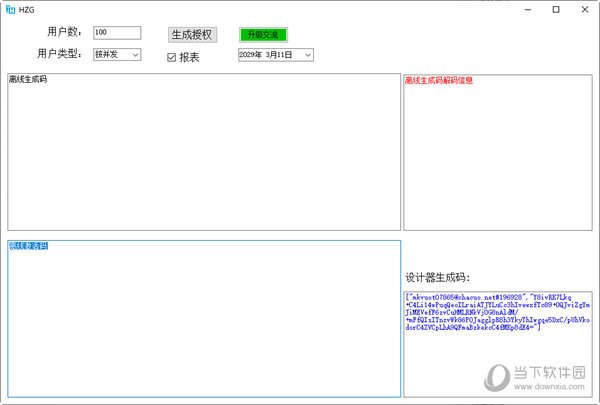Click the 用户数: label
Image resolution: width=600 pixels, height=405 pixels.
(65, 32)
